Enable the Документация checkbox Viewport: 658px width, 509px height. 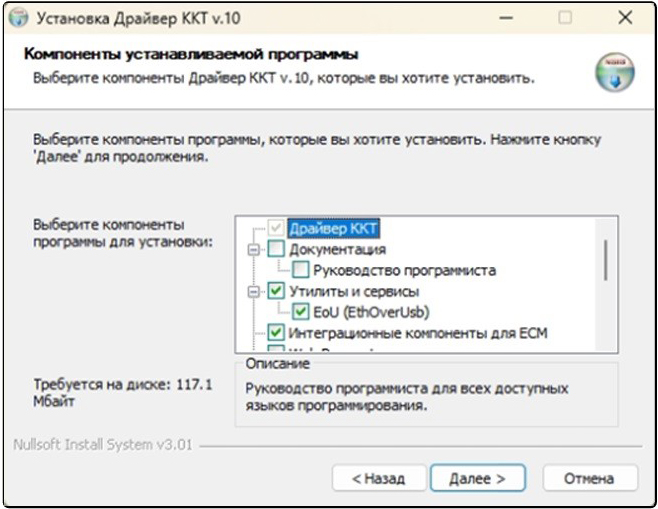[276, 249]
